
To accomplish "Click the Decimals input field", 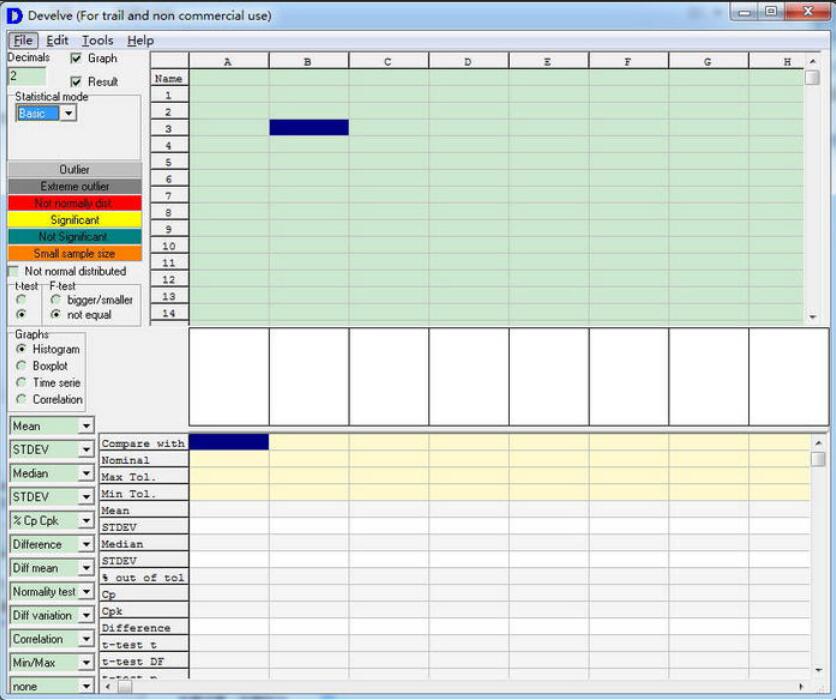I will coord(26,76).
